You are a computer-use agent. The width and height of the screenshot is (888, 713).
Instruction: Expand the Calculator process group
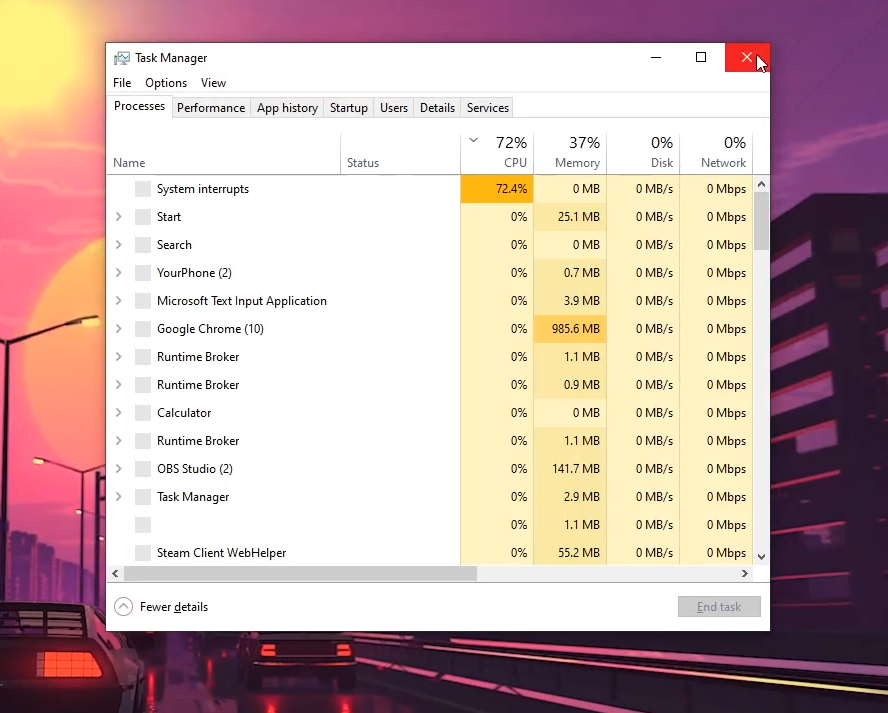point(118,413)
